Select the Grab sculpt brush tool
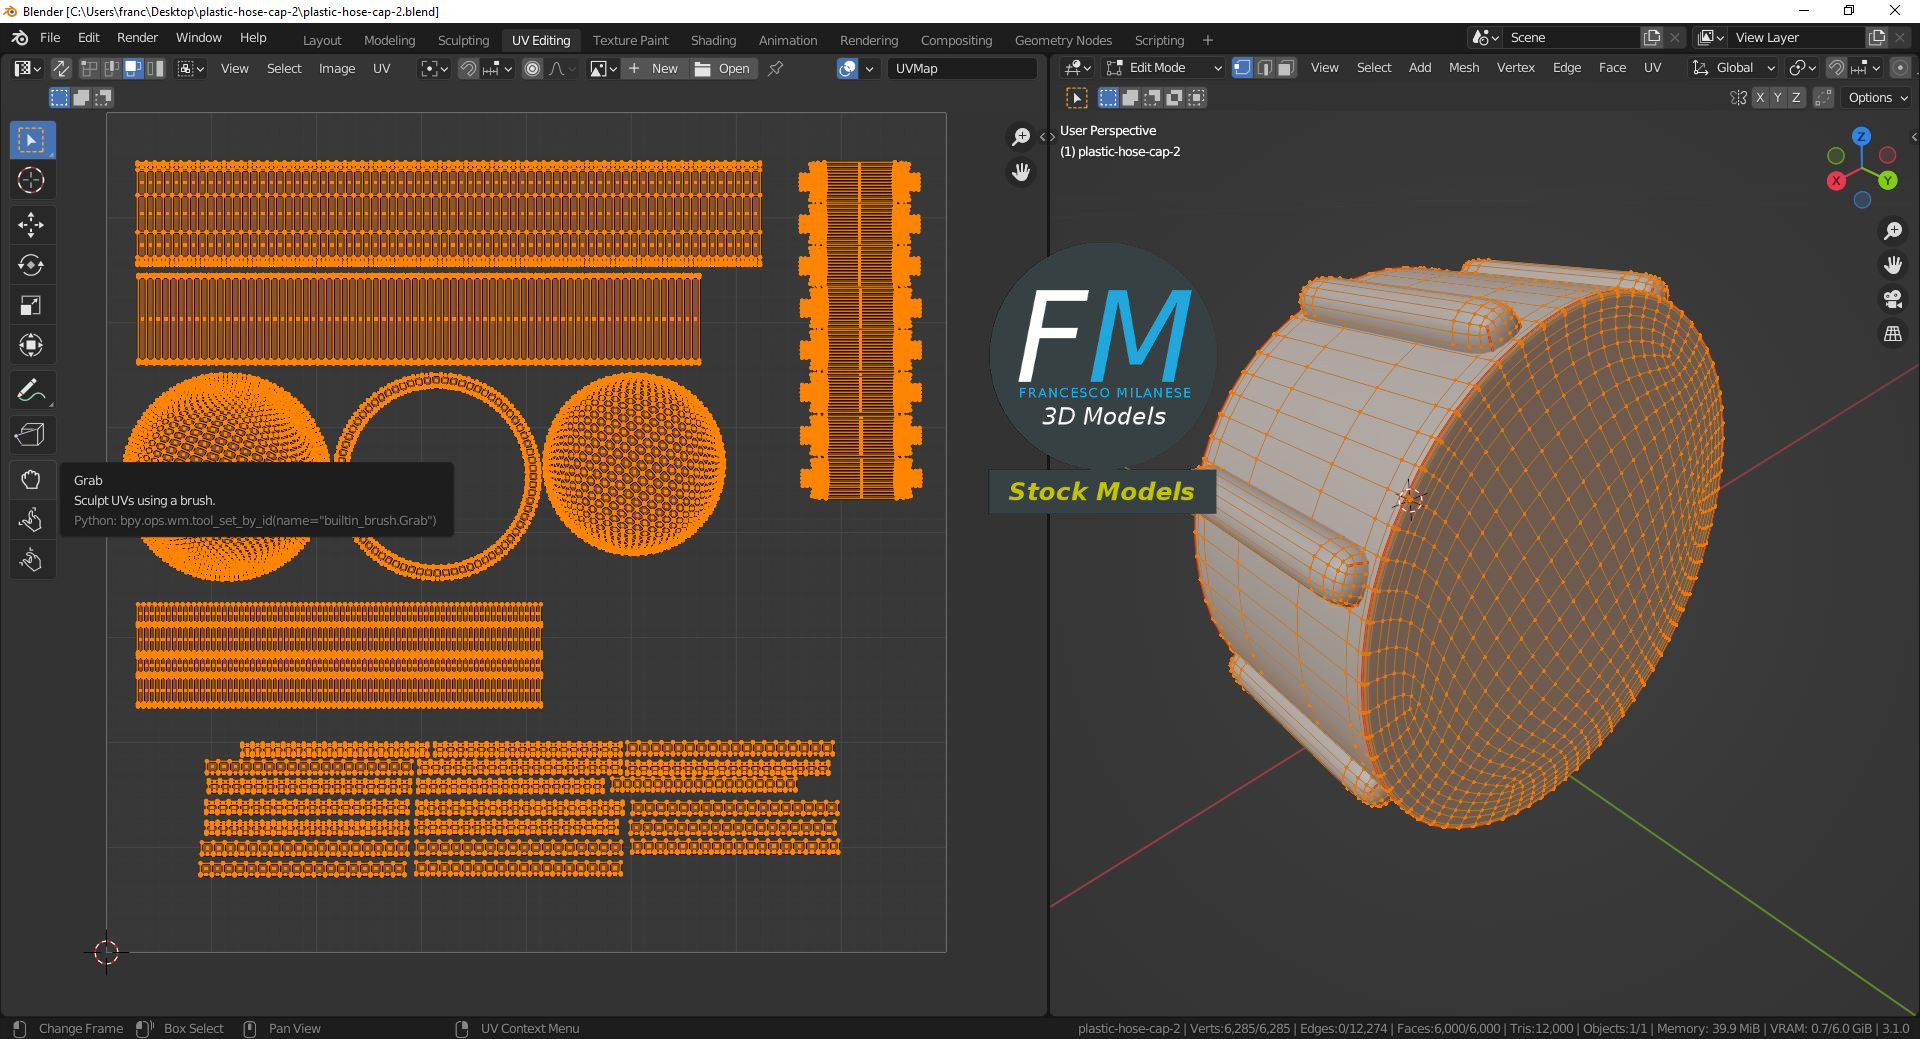 (31, 480)
